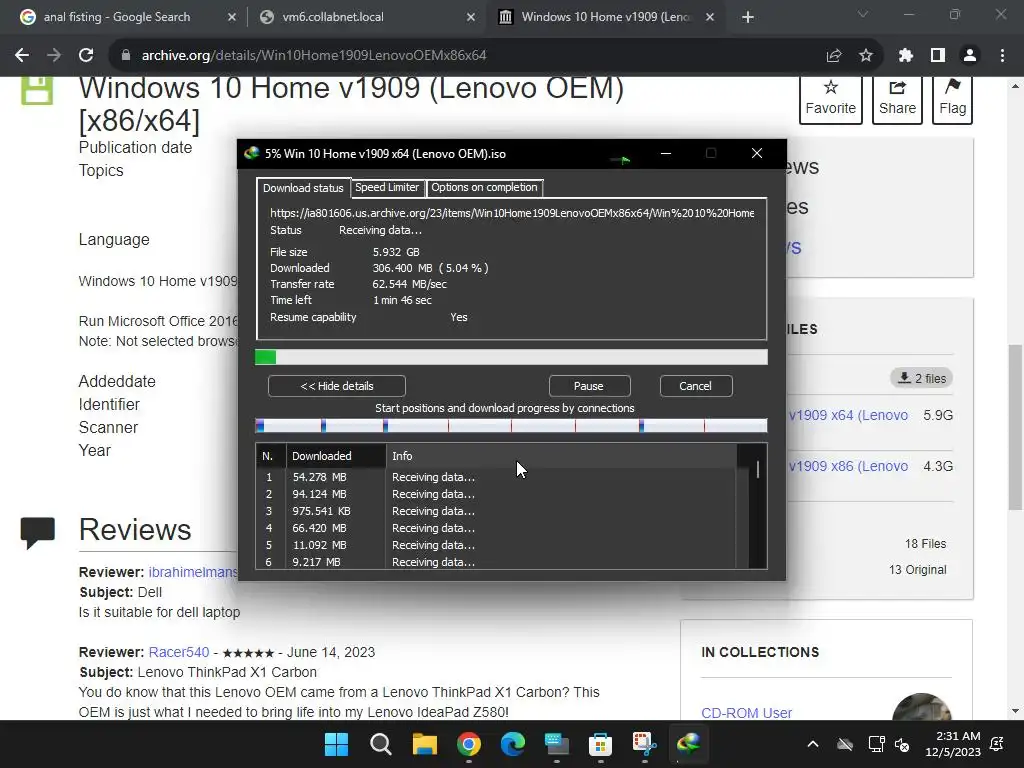Click the page vertical scrollbar
The width and height of the screenshot is (1024, 768).
coord(1015,427)
